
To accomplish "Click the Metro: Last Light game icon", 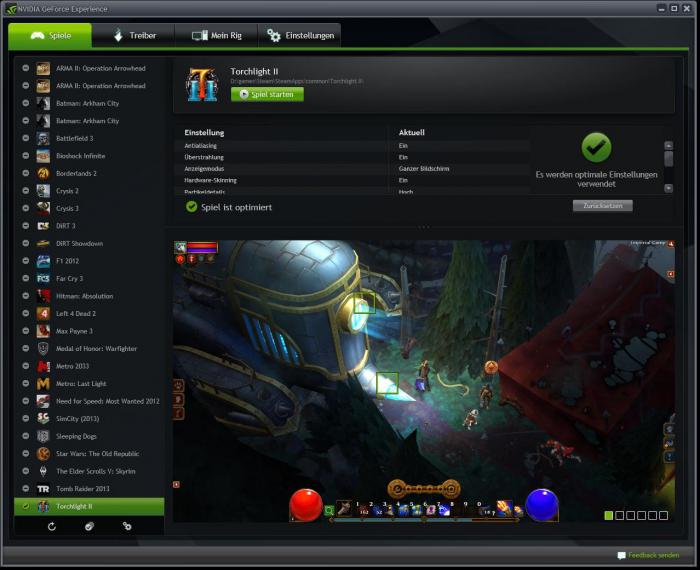I will click(43, 383).
